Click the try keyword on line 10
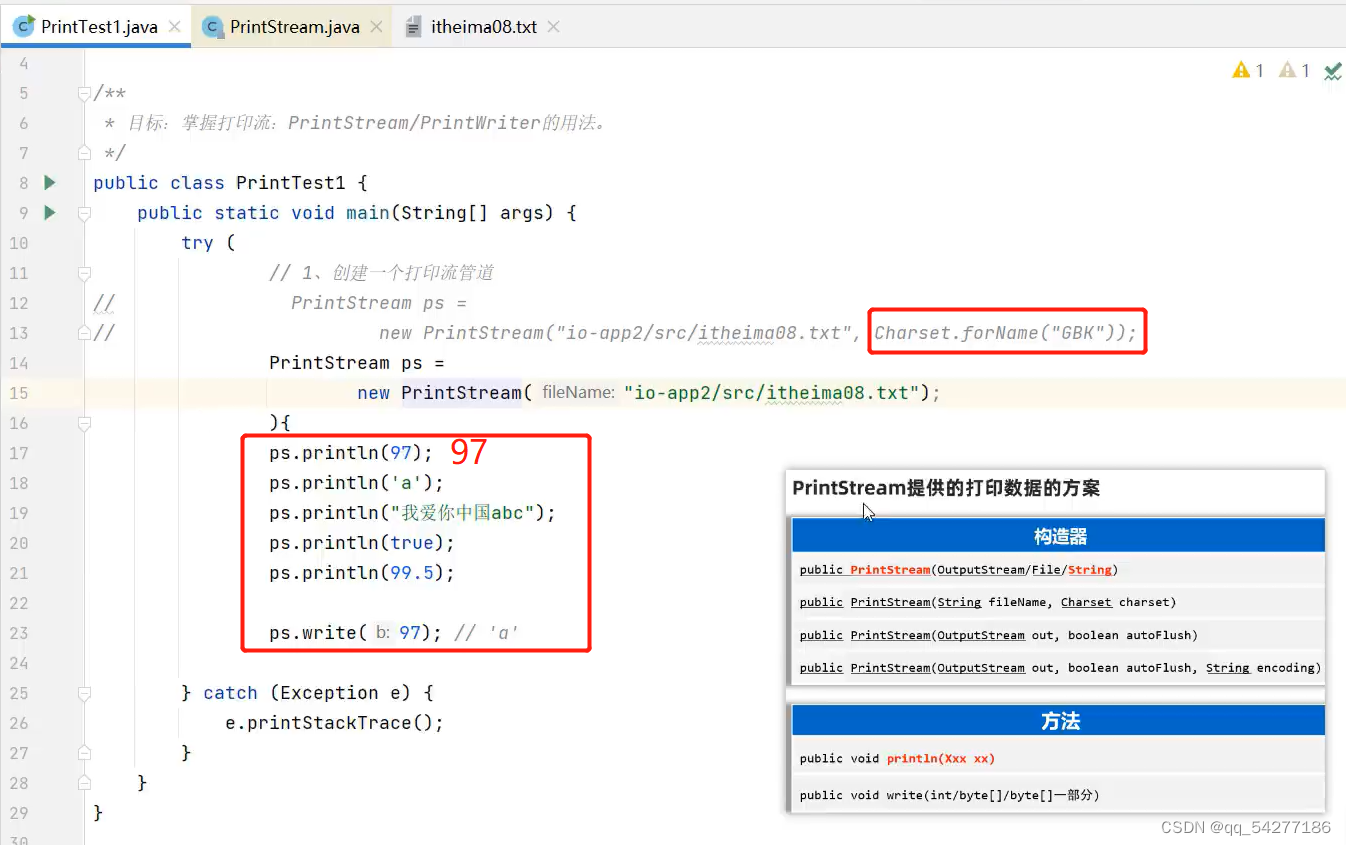The image size is (1346, 845). [197, 243]
